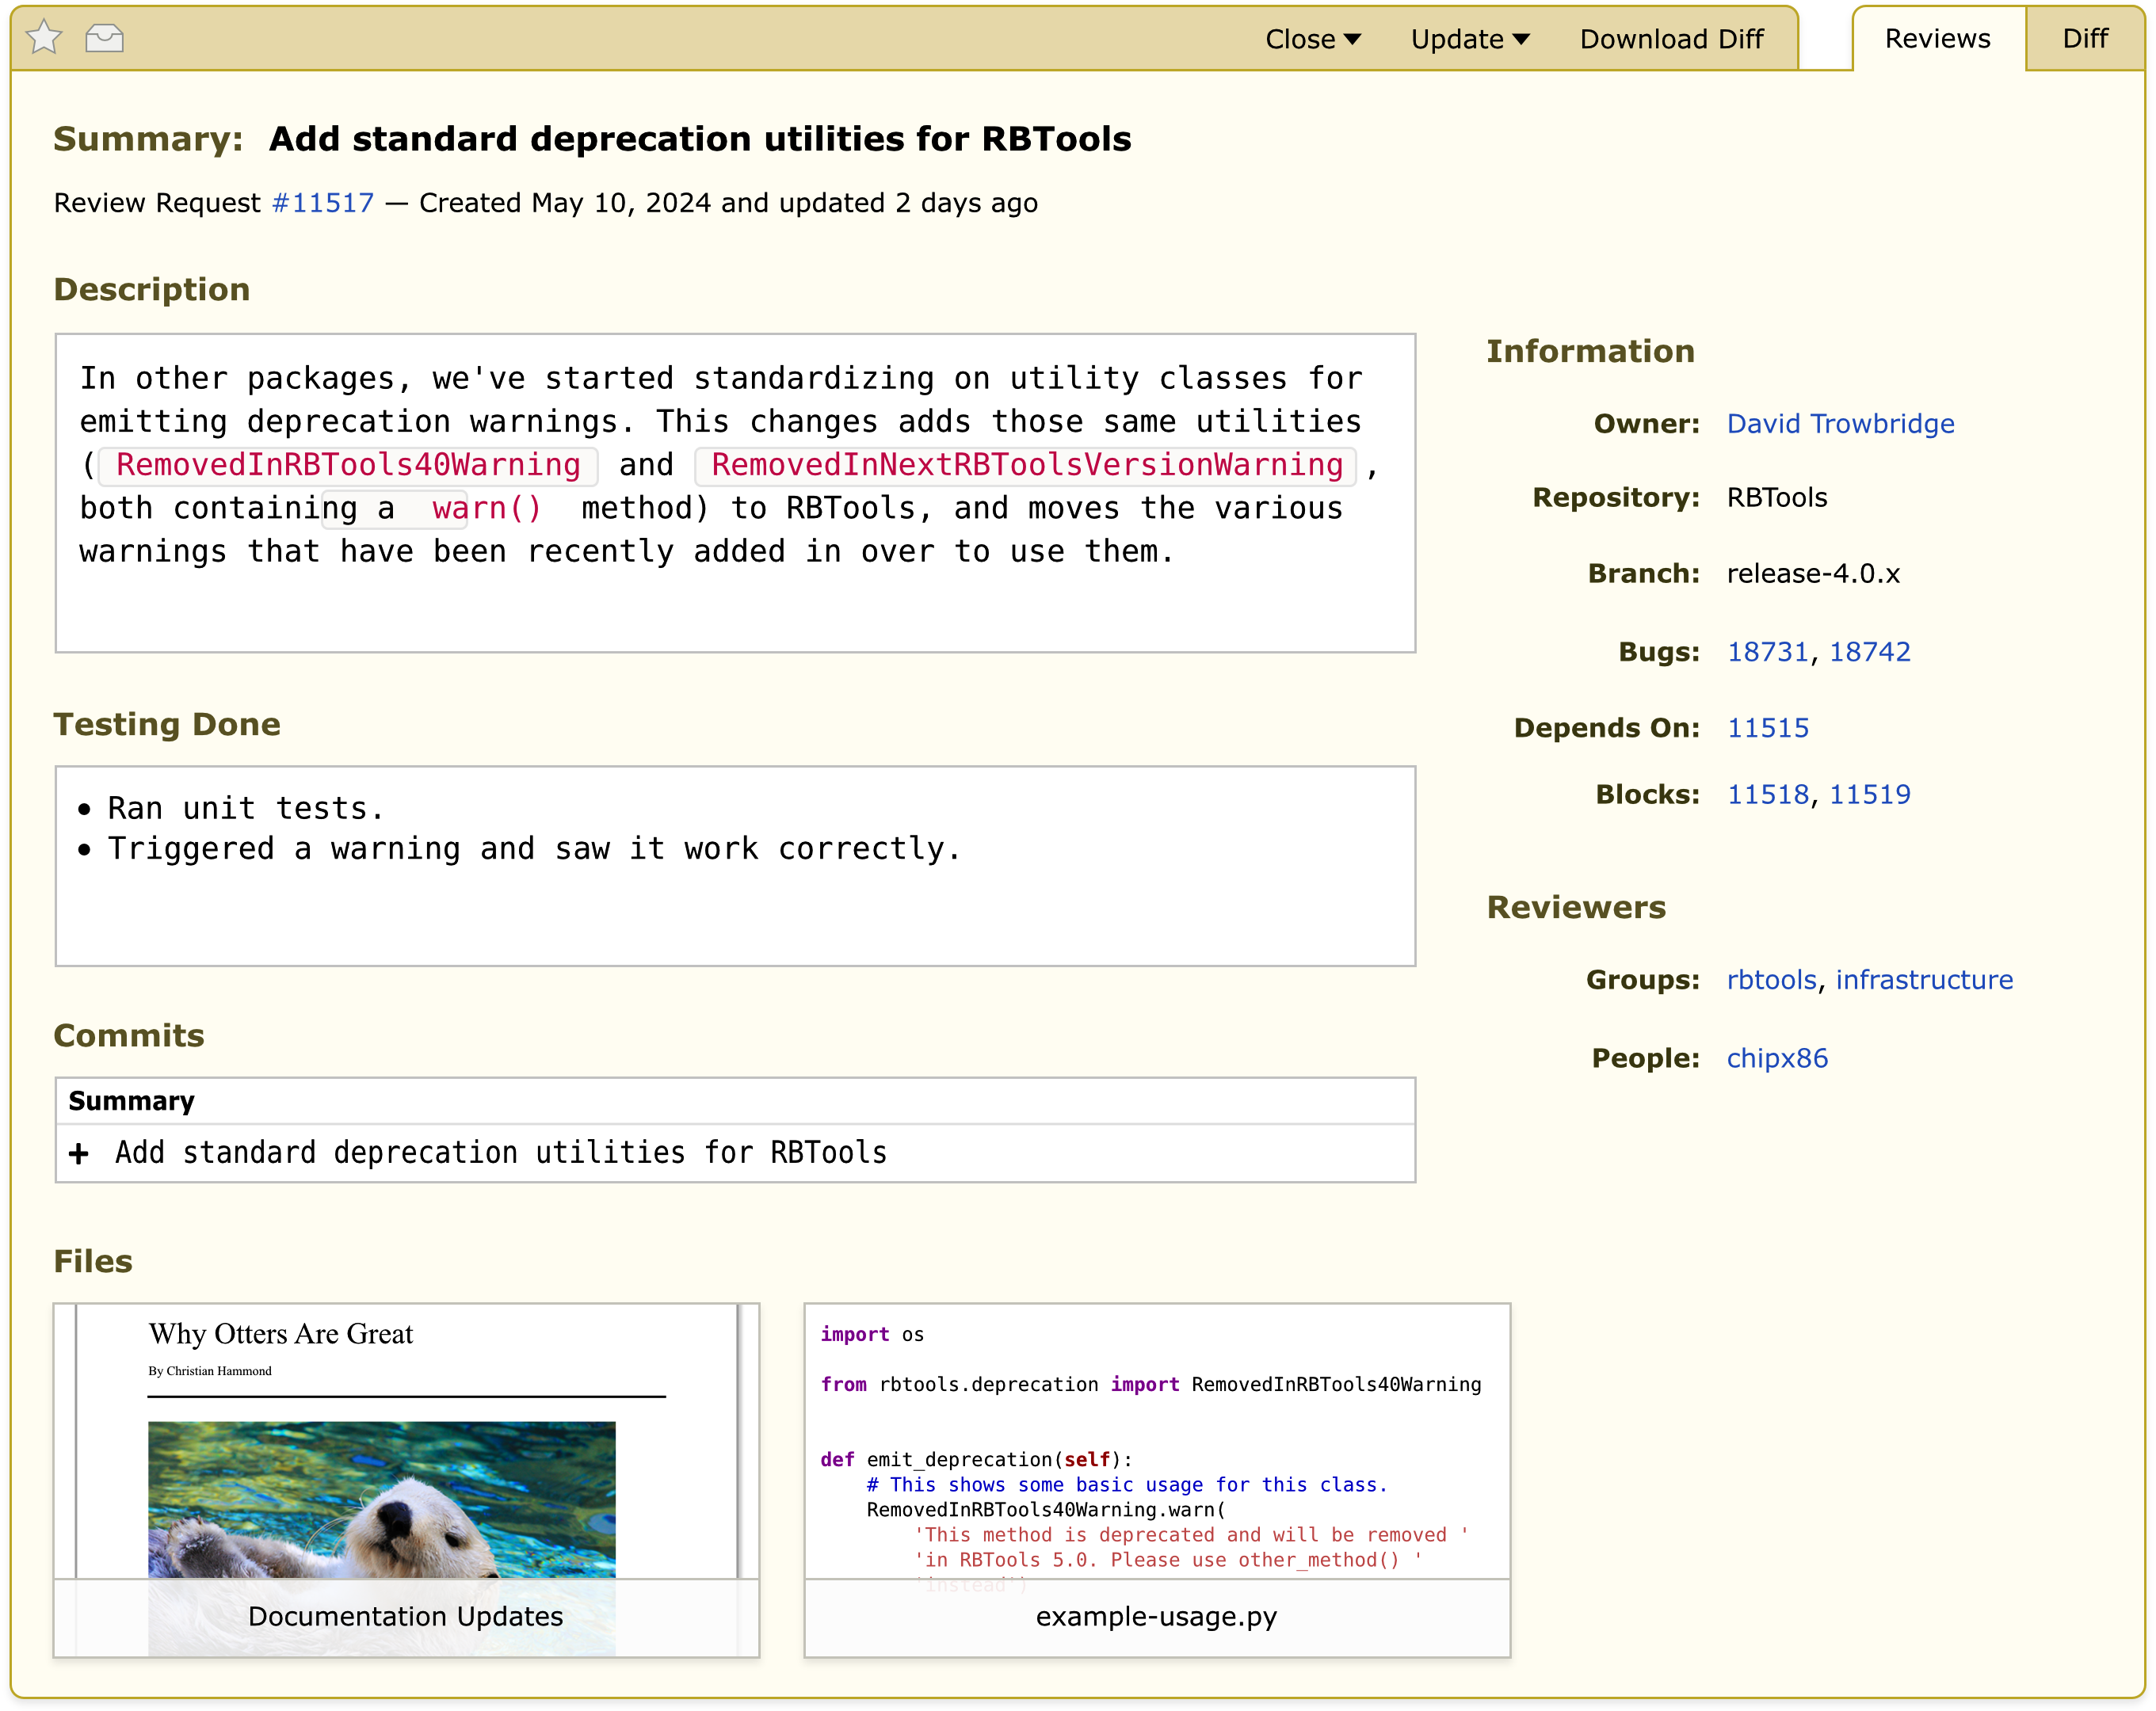The width and height of the screenshot is (2156, 1711).
Task: Open bug 18742
Action: click(x=1869, y=652)
